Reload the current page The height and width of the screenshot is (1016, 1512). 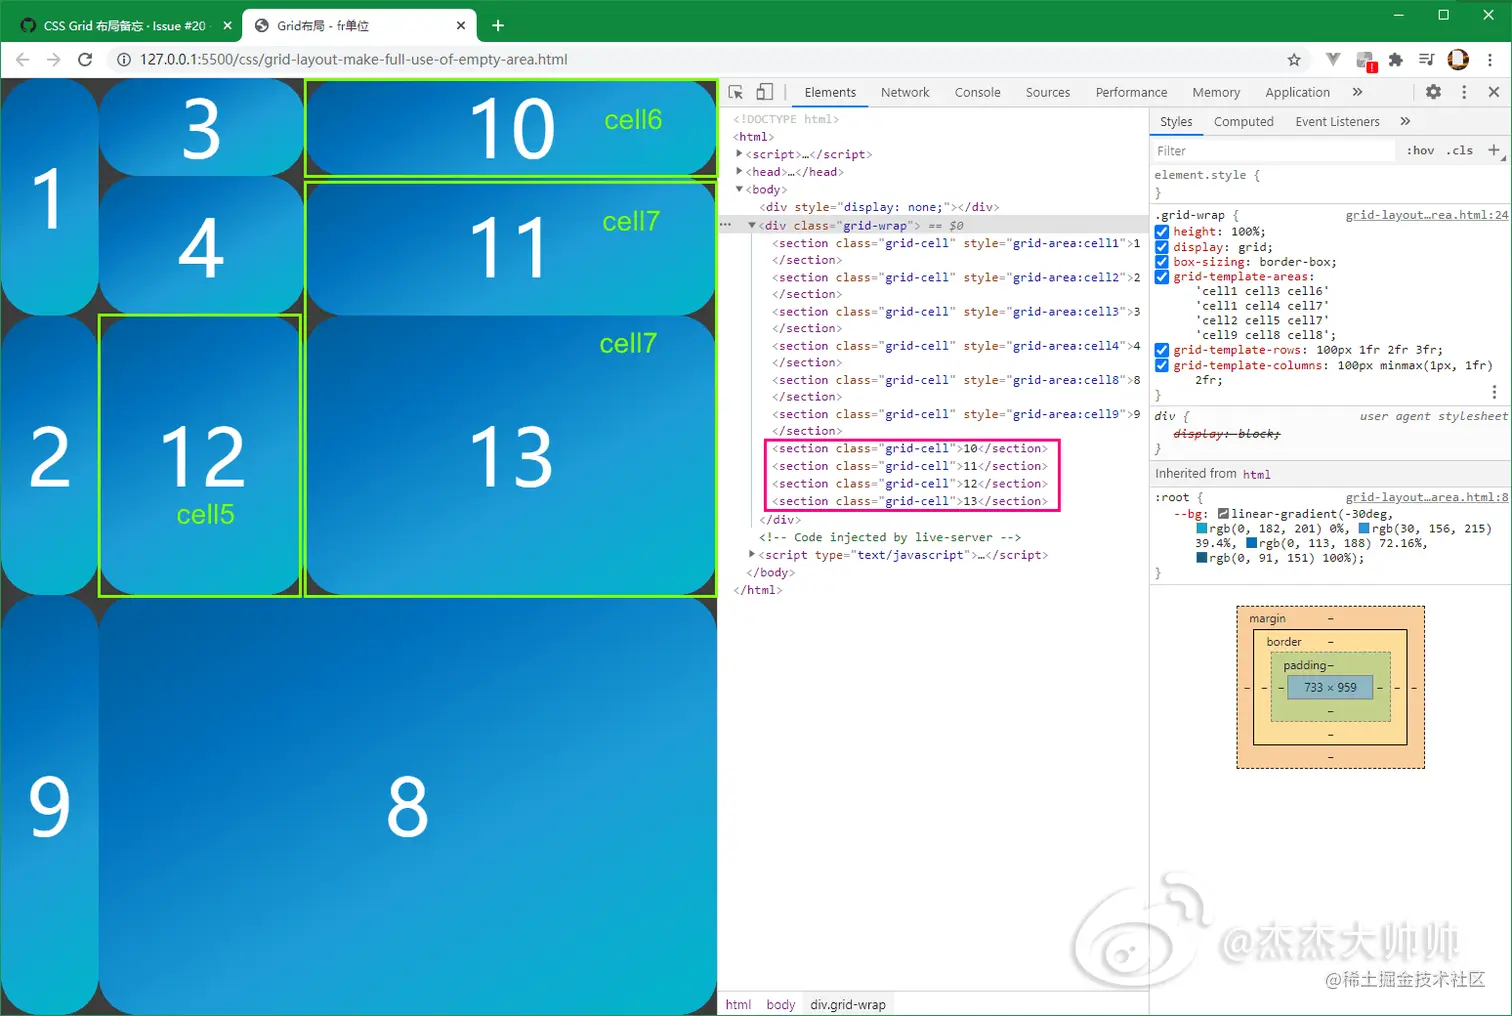[x=85, y=59]
